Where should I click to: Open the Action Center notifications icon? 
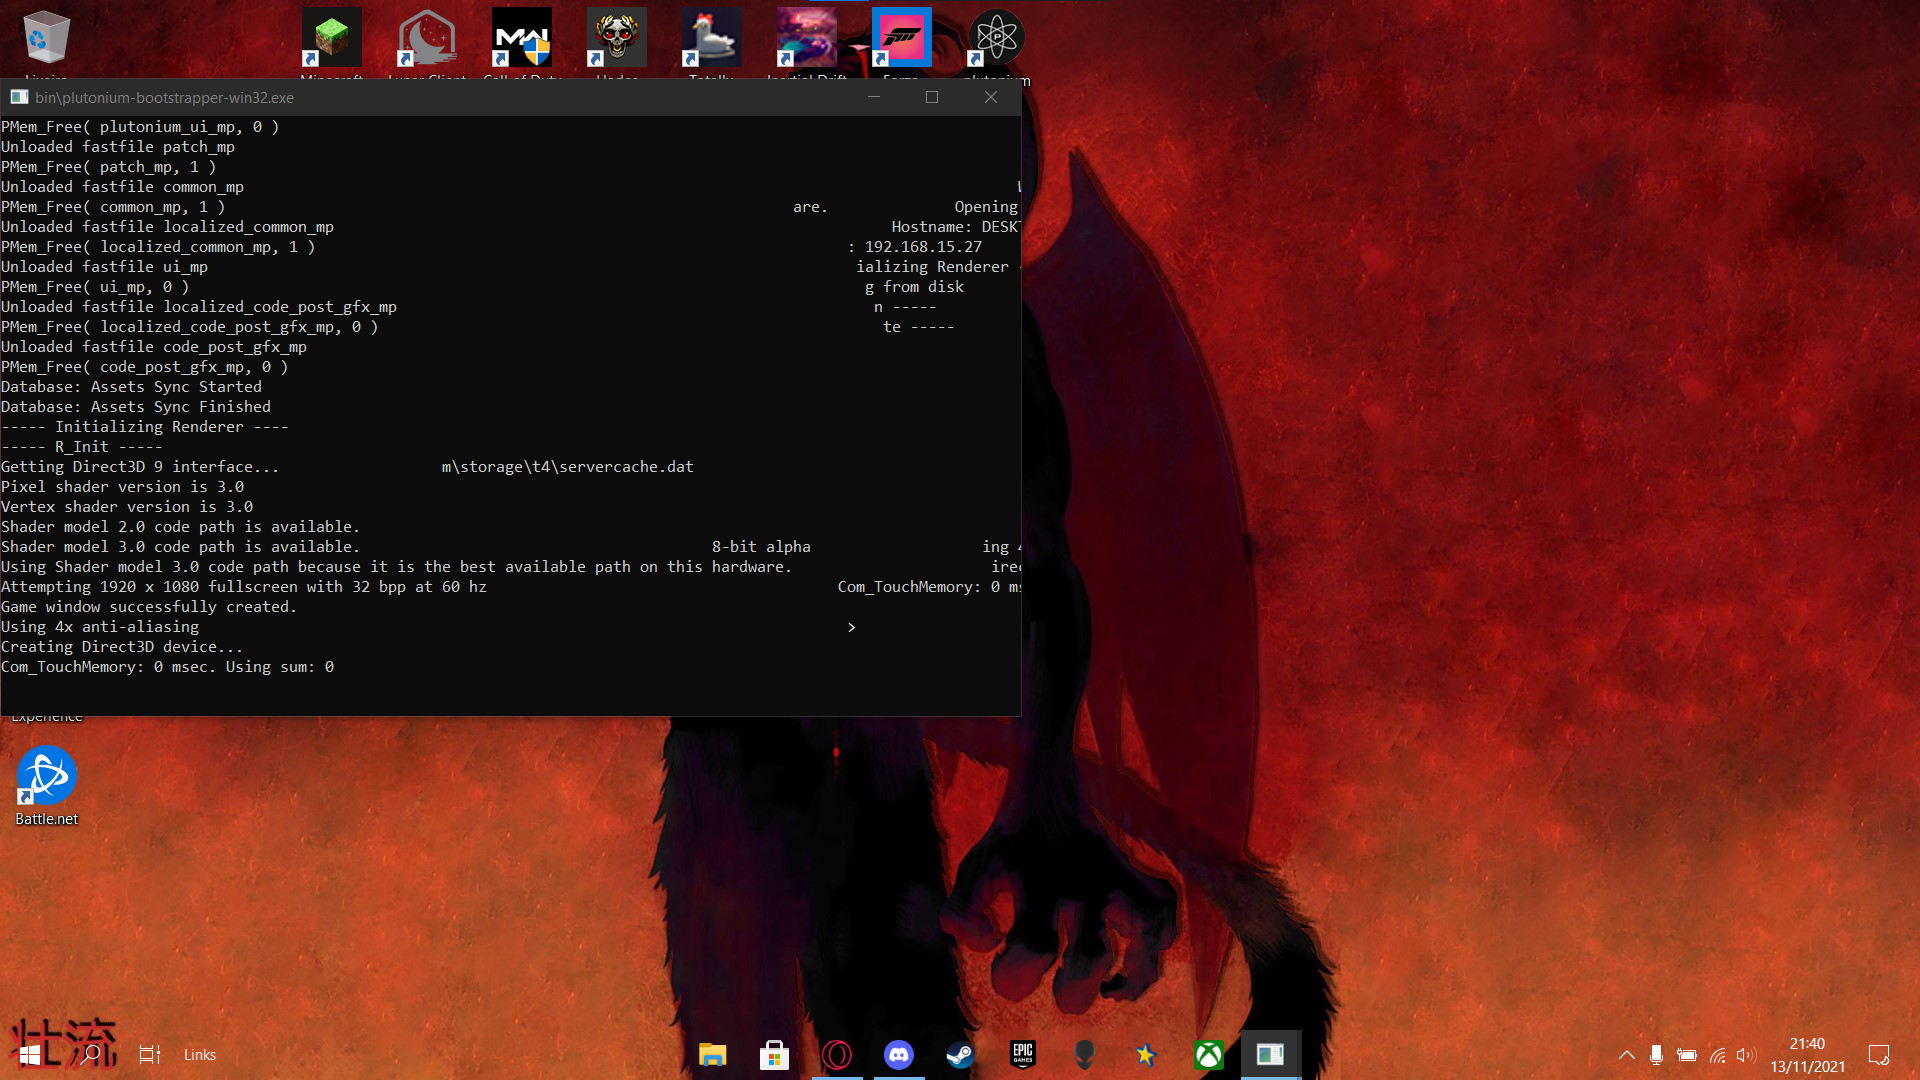click(x=1879, y=1054)
